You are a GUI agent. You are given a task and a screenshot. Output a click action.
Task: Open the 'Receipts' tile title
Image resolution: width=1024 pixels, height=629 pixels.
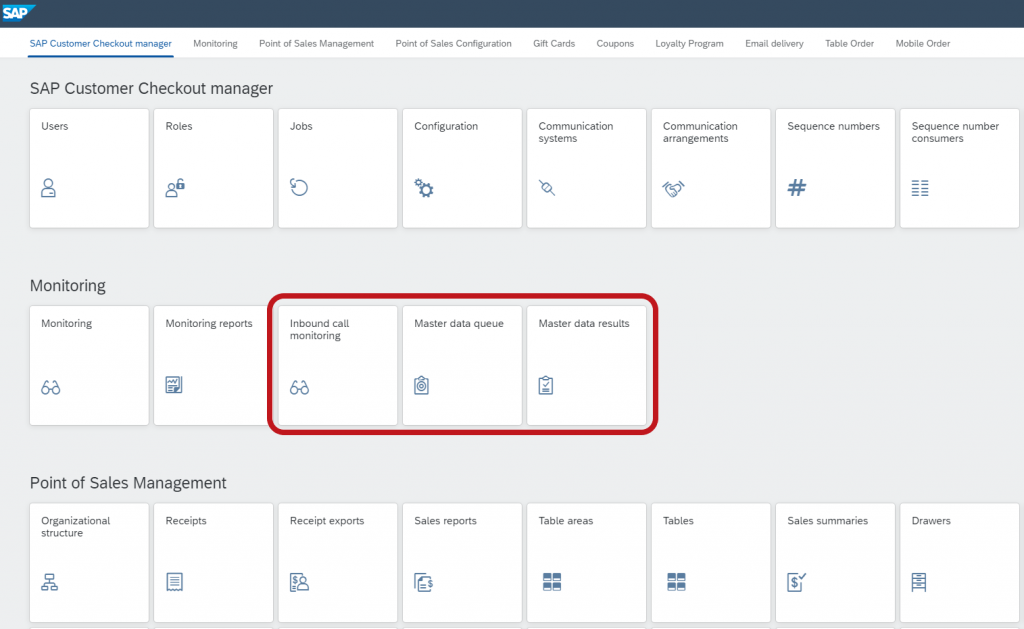pyautogui.click(x=186, y=521)
